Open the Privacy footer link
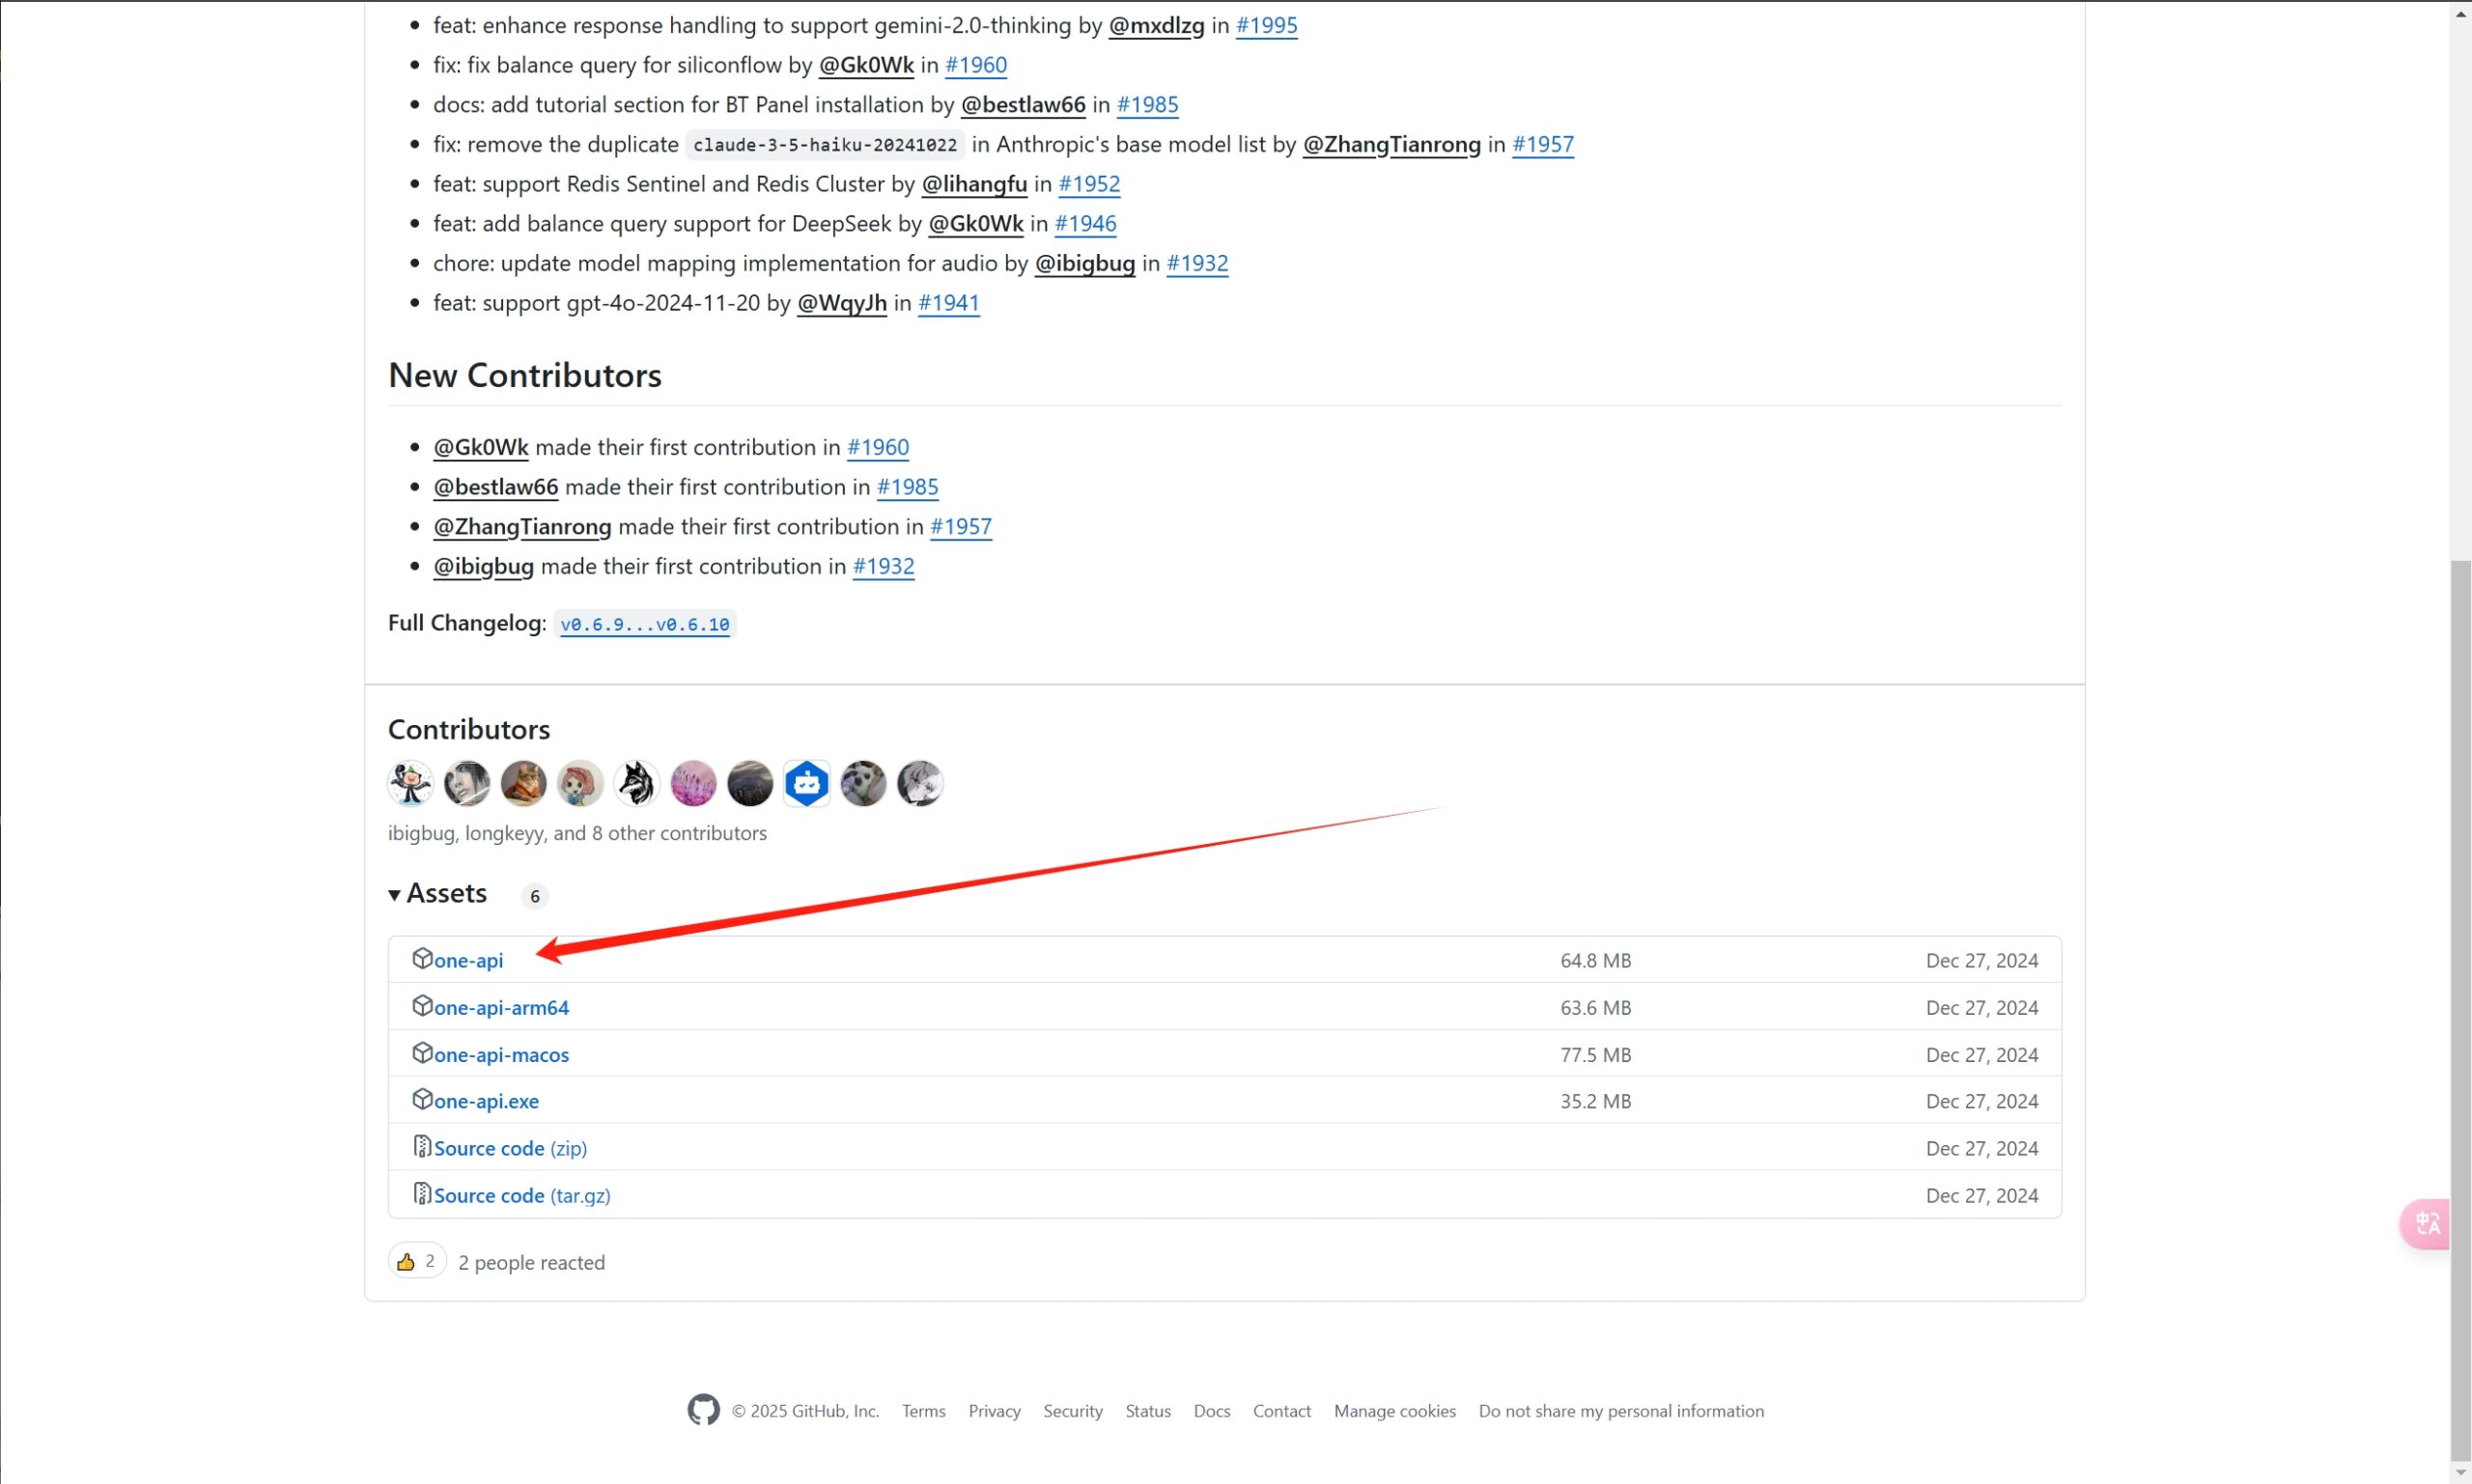This screenshot has height=1484, width=2472. point(994,1411)
